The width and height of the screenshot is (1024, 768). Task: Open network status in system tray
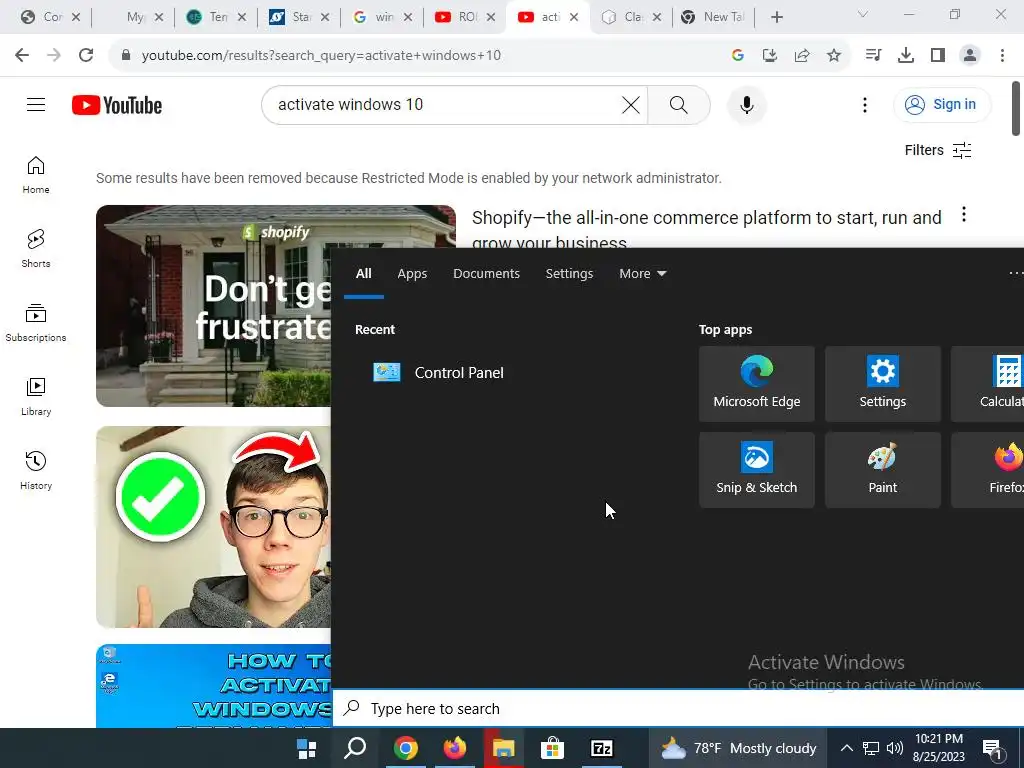point(871,748)
